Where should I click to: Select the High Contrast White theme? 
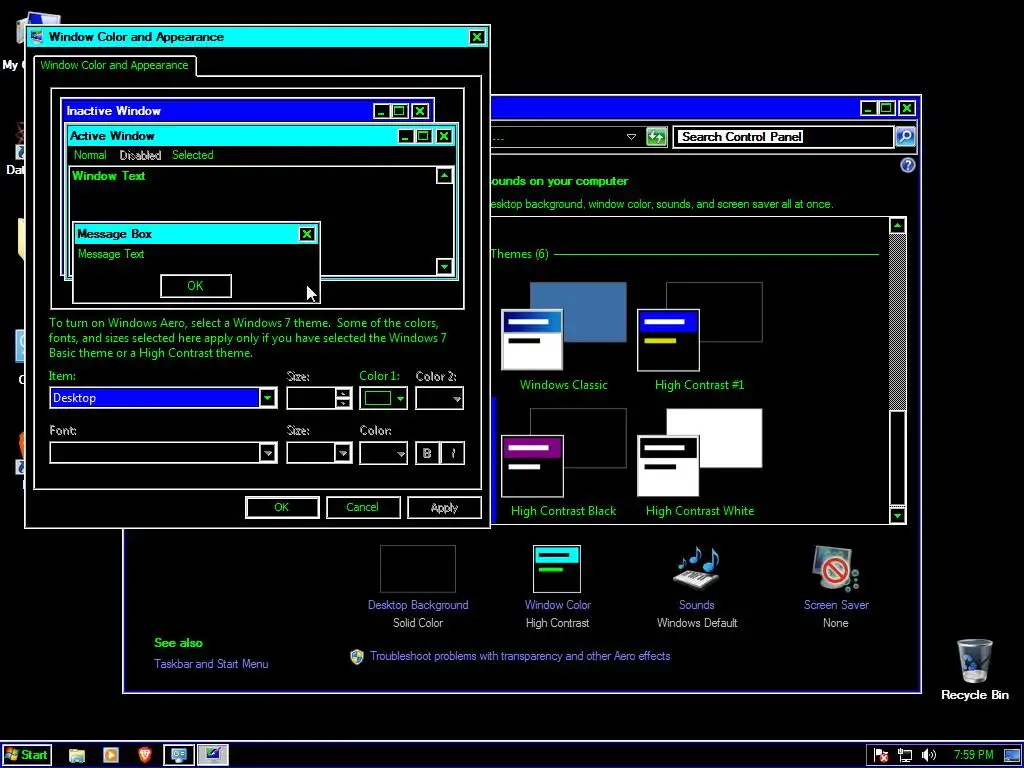click(699, 464)
